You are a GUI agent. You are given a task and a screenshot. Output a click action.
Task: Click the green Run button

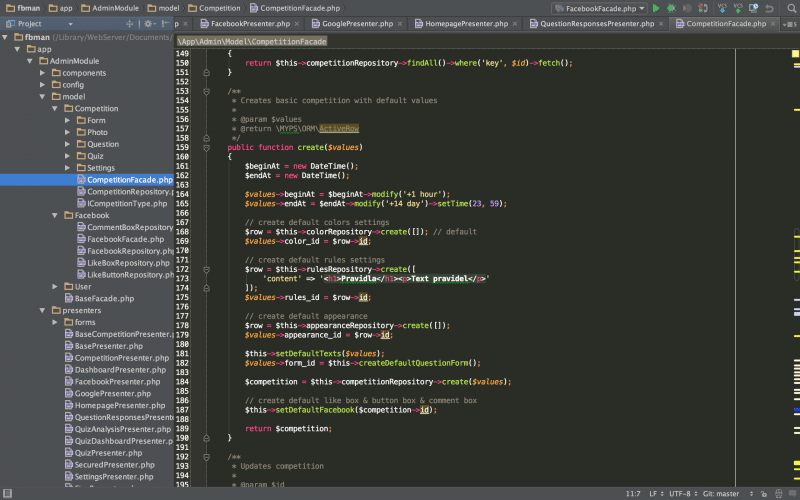[656, 7]
